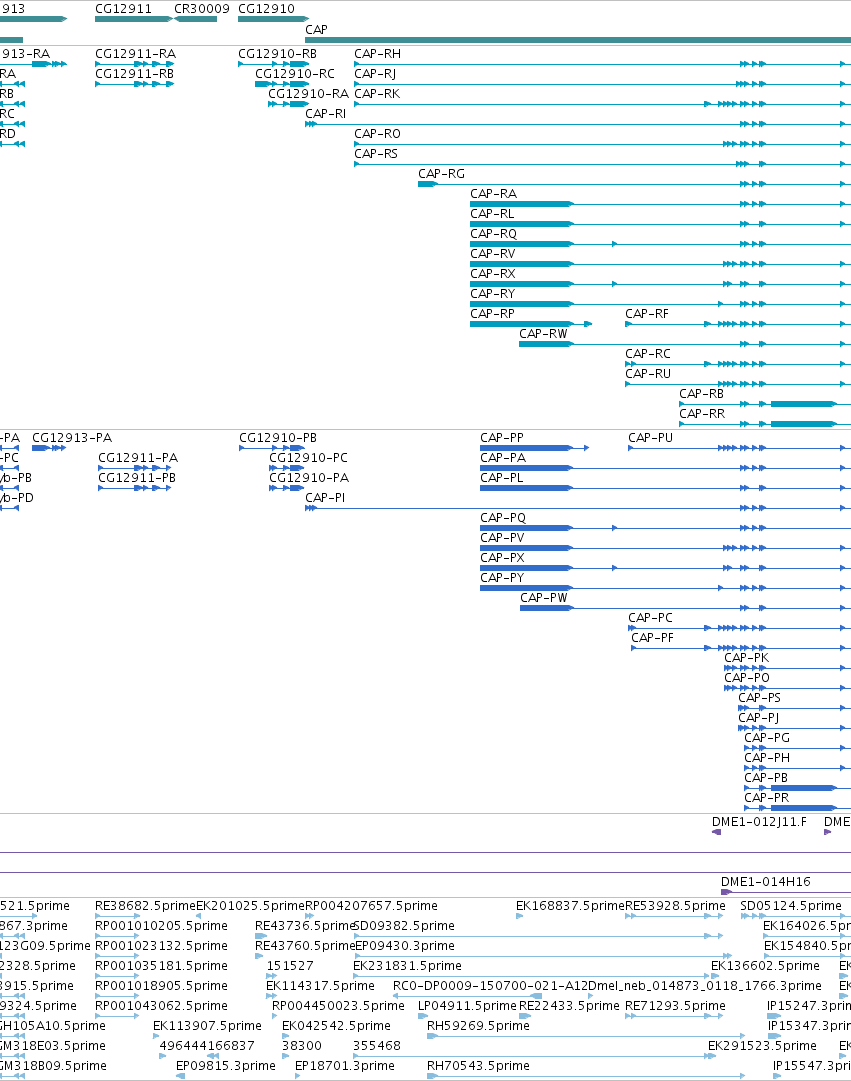Select the CAP-RW transcript label
The height and width of the screenshot is (1081, 851).
pos(543,334)
